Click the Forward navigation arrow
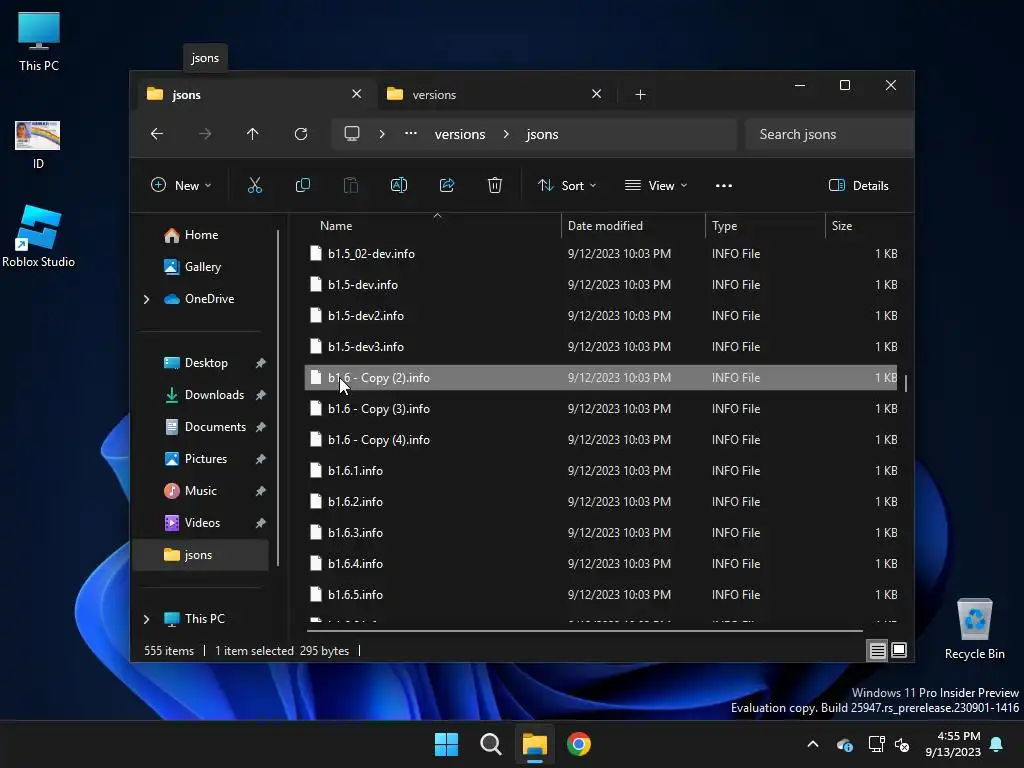Viewport: 1024px width, 768px height. tap(205, 134)
